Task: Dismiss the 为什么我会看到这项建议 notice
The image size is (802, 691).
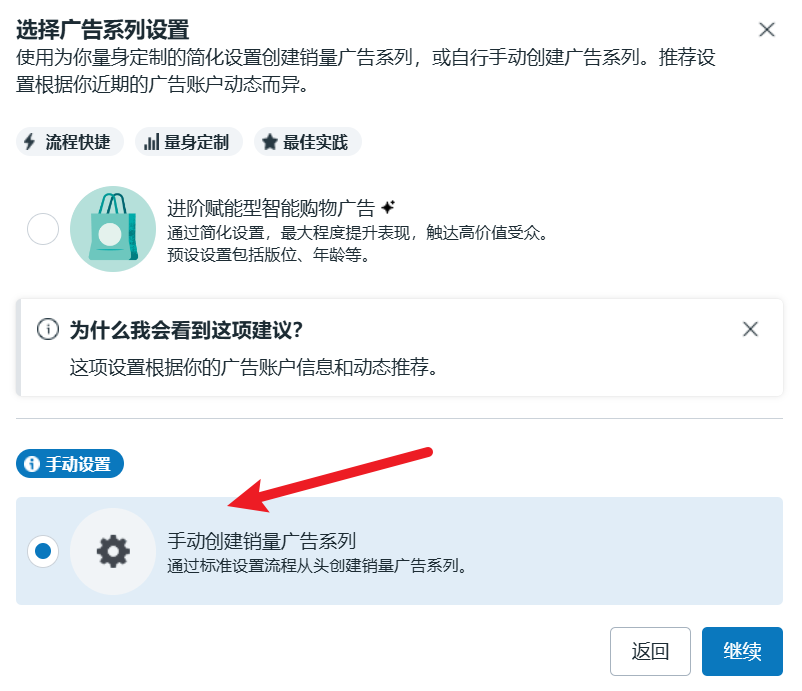Action: point(750,329)
